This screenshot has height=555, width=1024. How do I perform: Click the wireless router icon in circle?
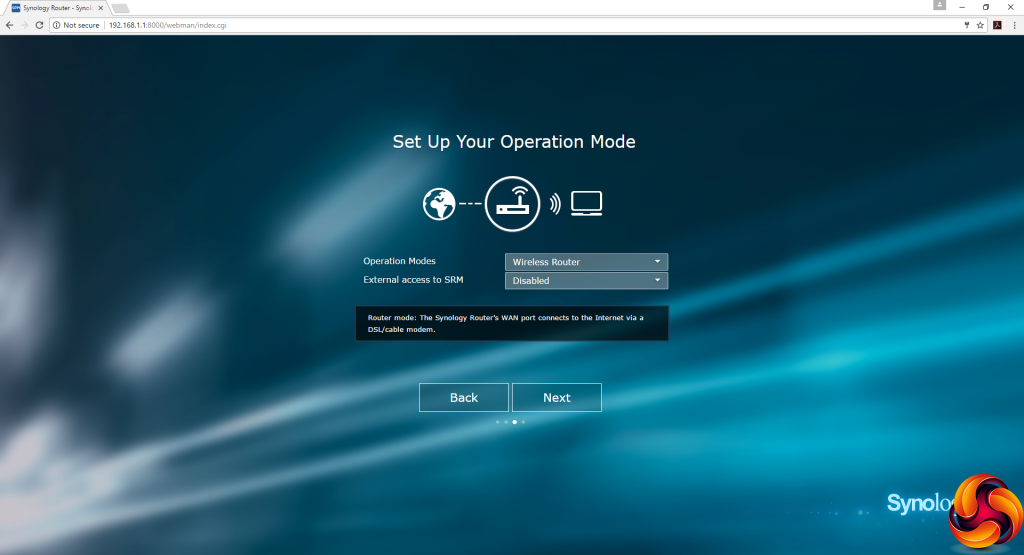click(x=513, y=204)
